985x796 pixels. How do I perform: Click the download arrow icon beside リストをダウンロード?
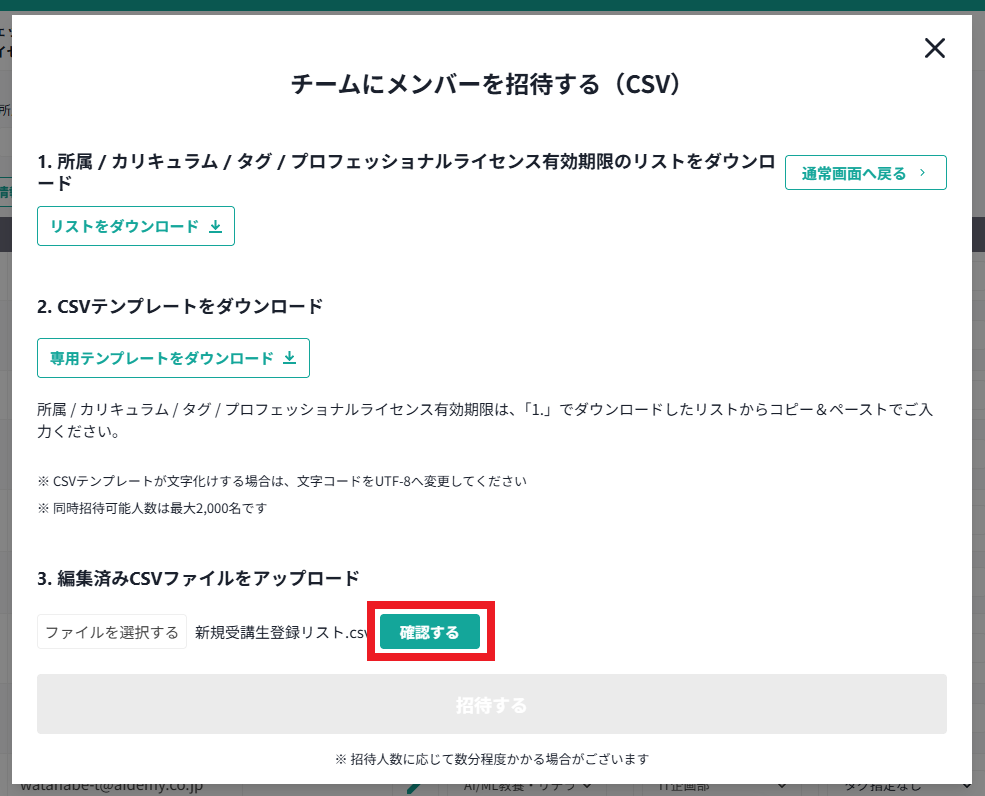[x=215, y=227]
